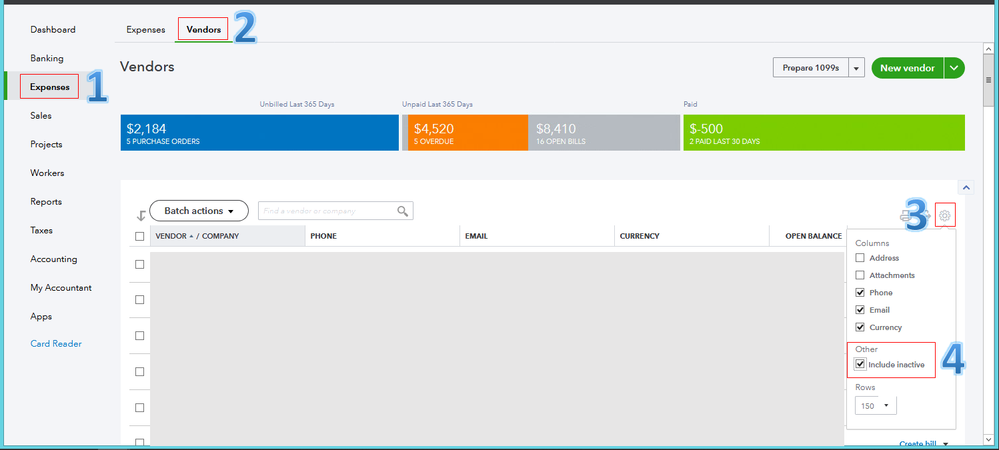This screenshot has height=450, width=999.
Task: Click the Prepare 1099s button
Action: coord(810,68)
